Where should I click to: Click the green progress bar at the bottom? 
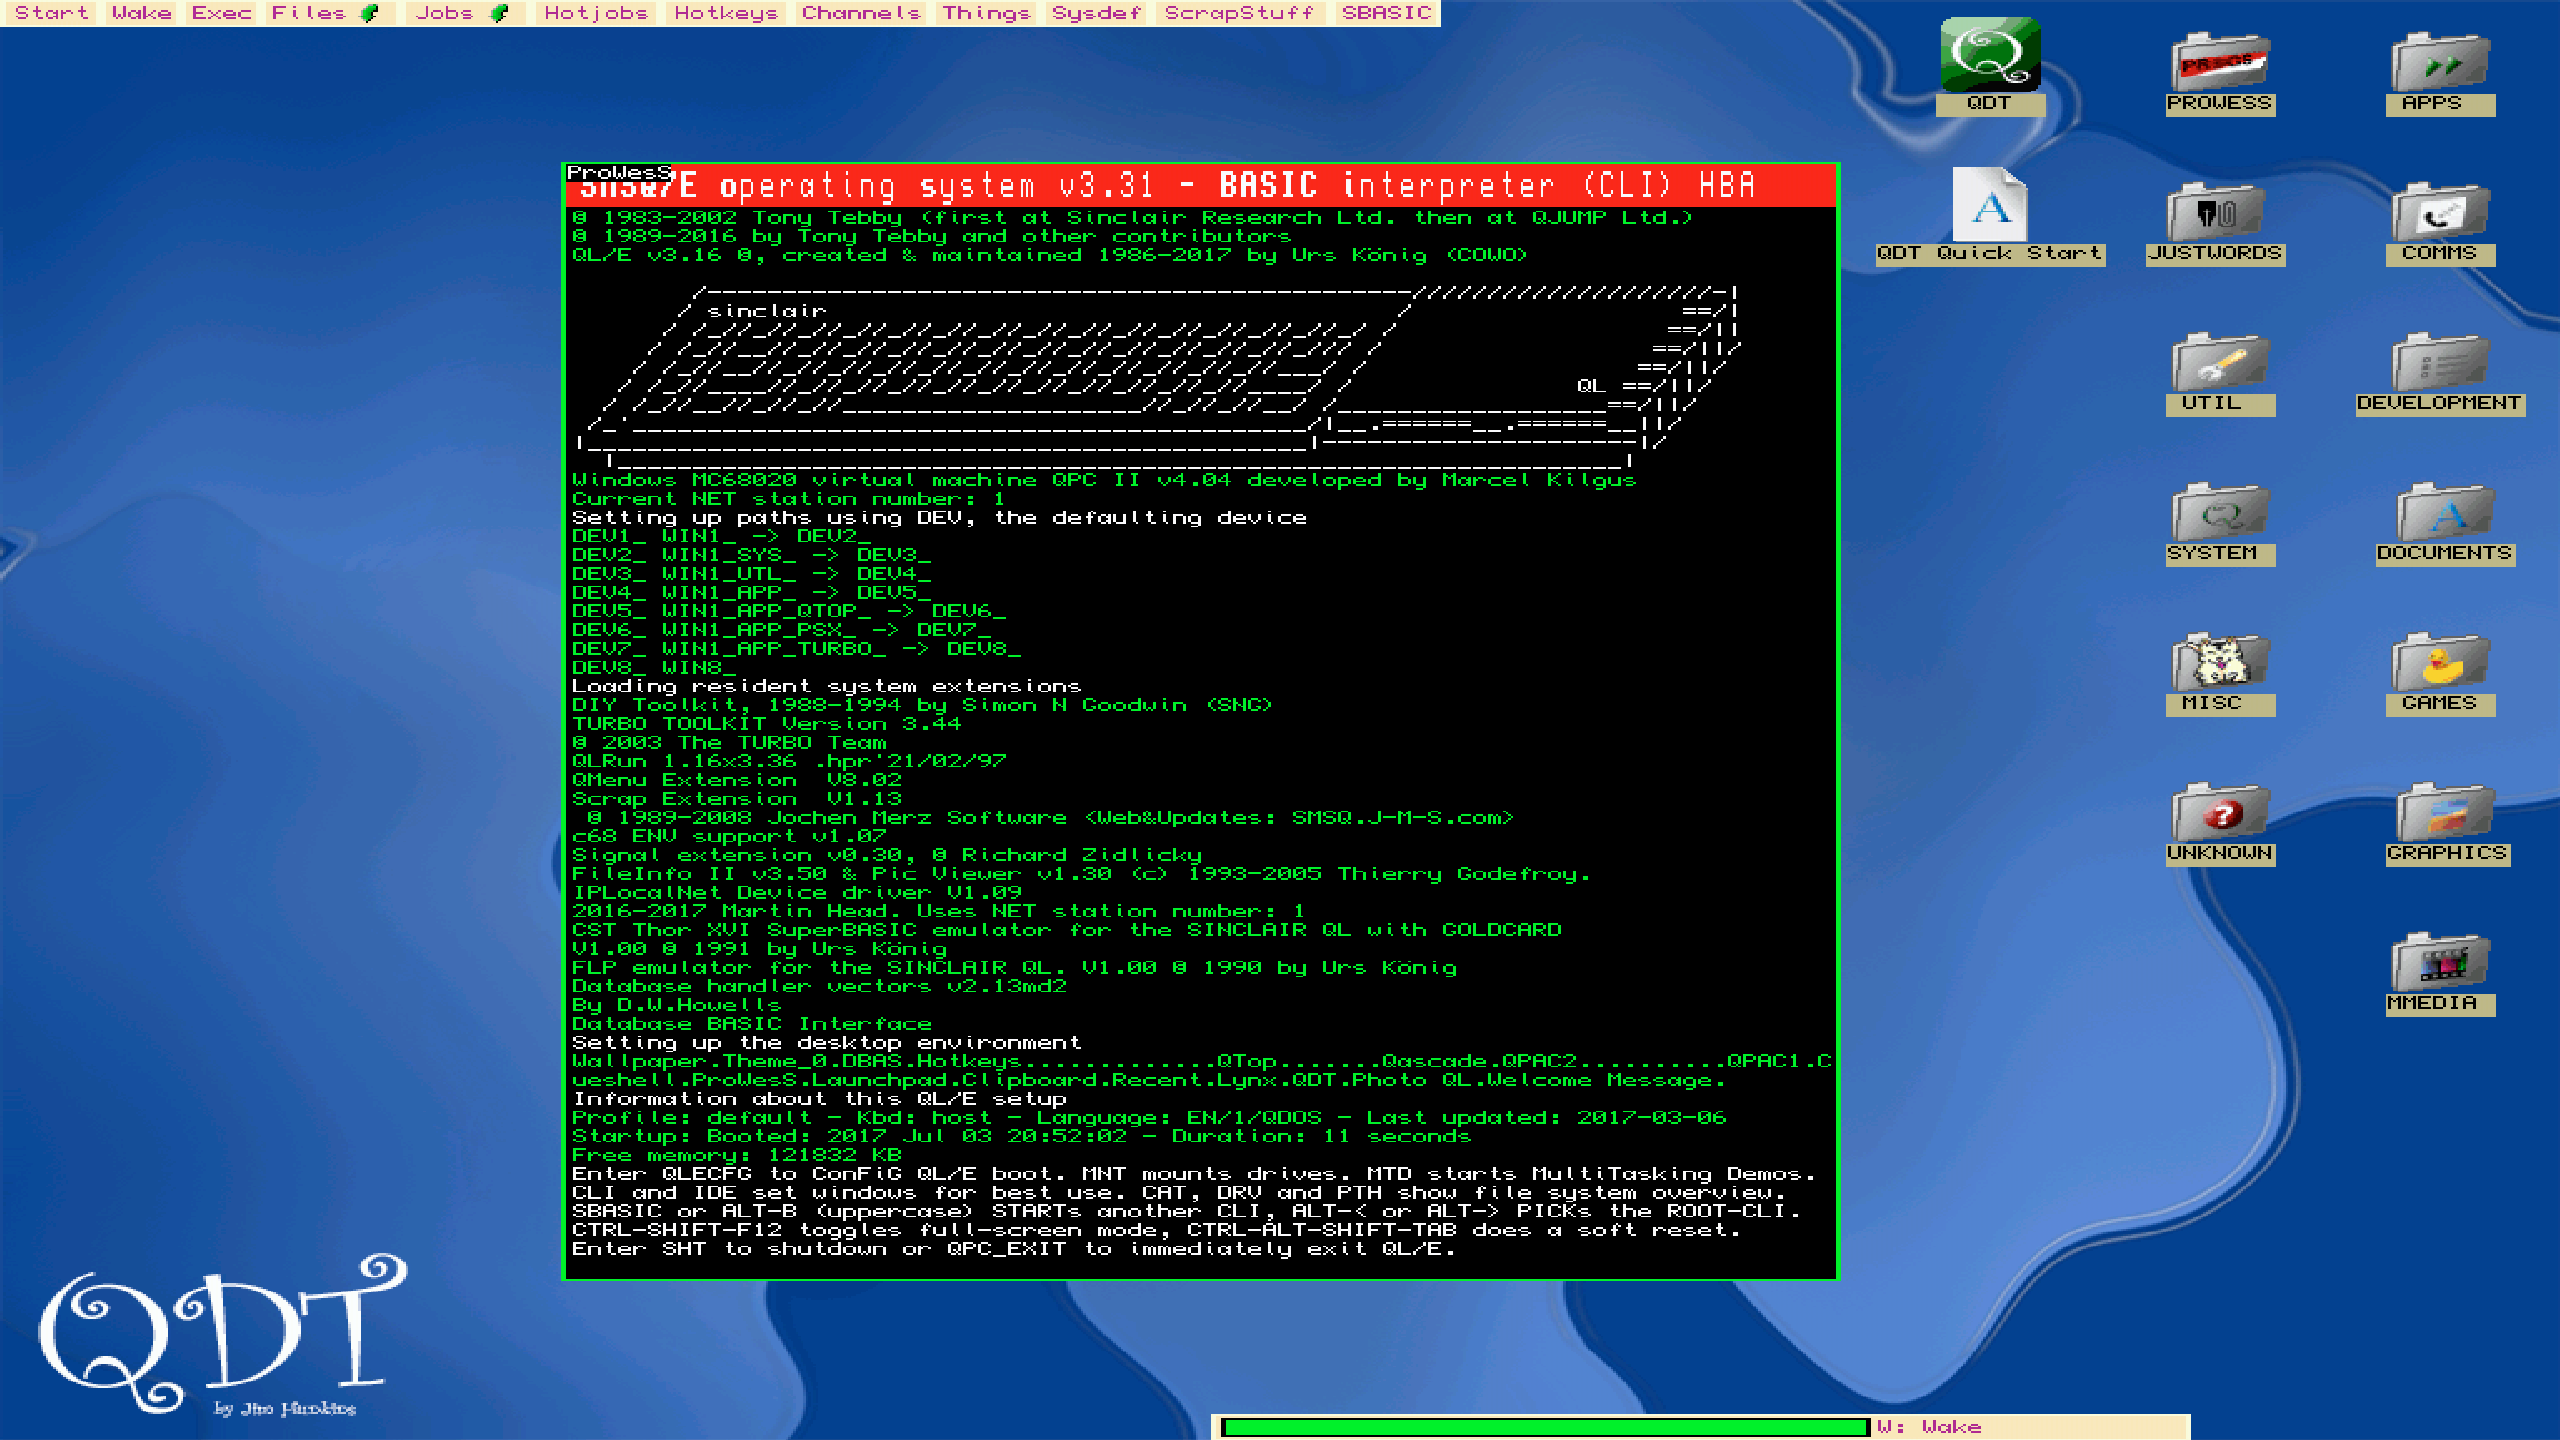tap(1544, 1427)
